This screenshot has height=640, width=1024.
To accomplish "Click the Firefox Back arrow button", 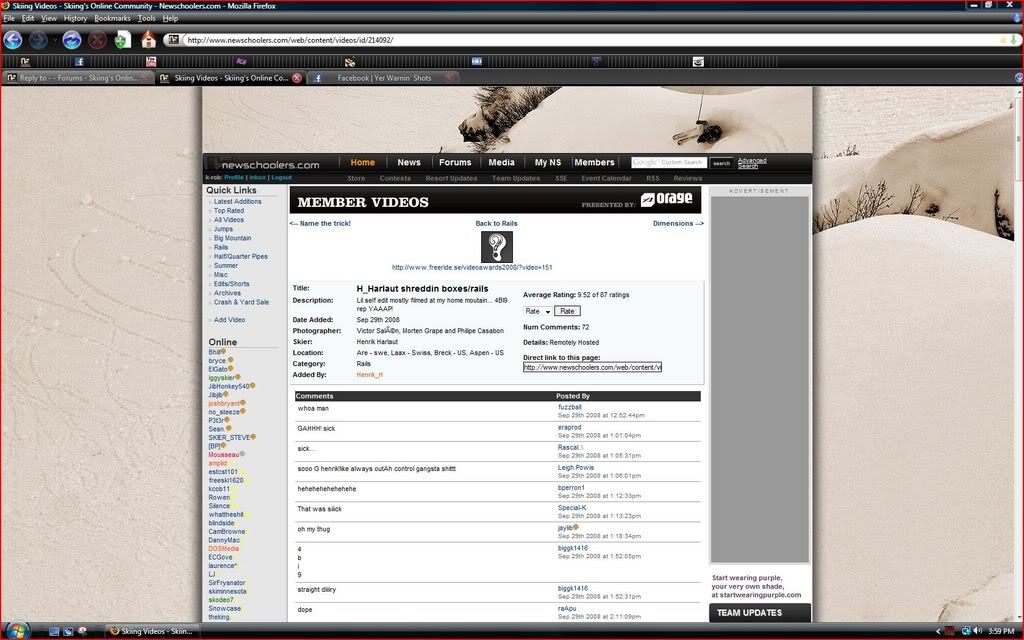I will [x=13, y=40].
